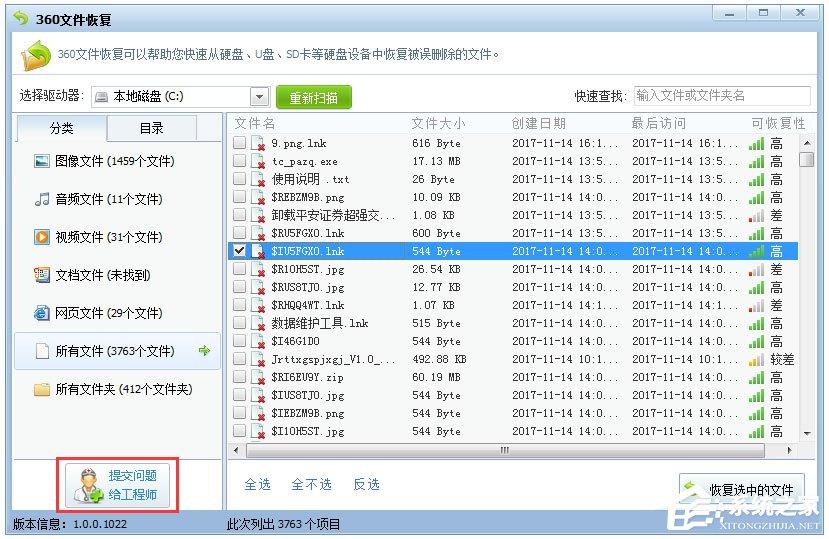Viewport: 829px width, 539px height.
Task: Click the web page files icon
Action: click(x=42, y=313)
